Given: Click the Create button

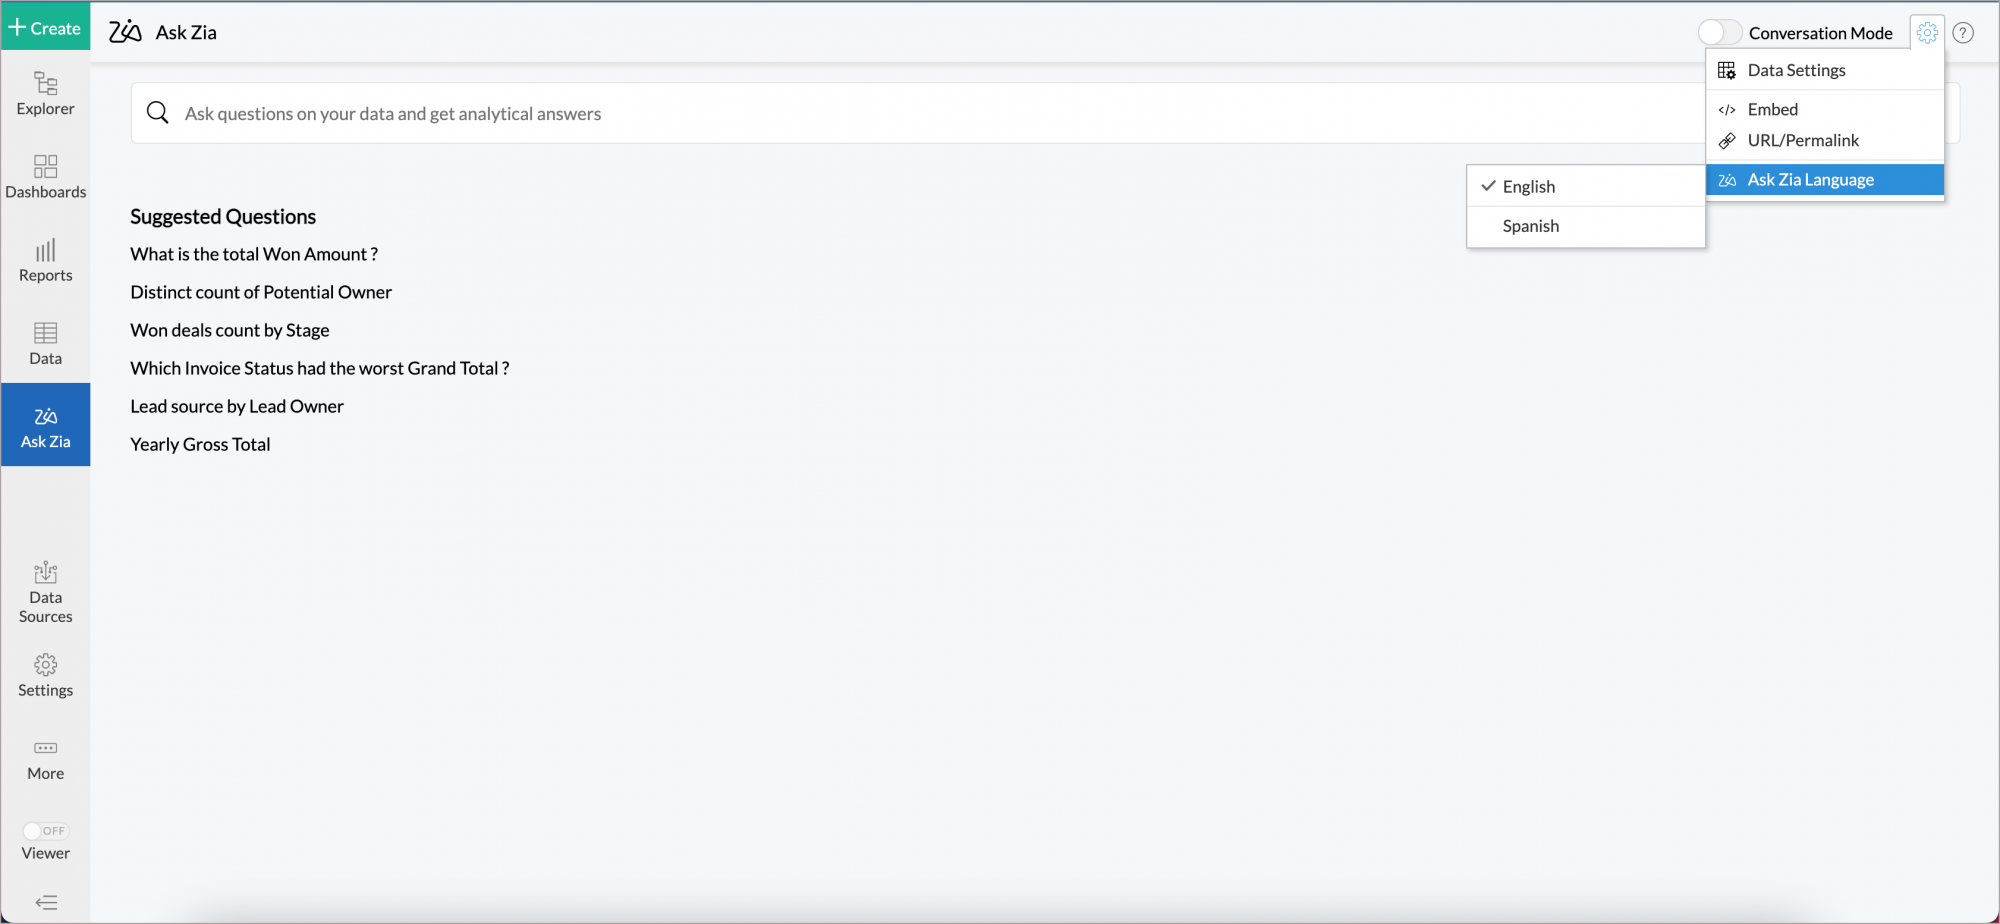Looking at the screenshot, I should [x=45, y=27].
